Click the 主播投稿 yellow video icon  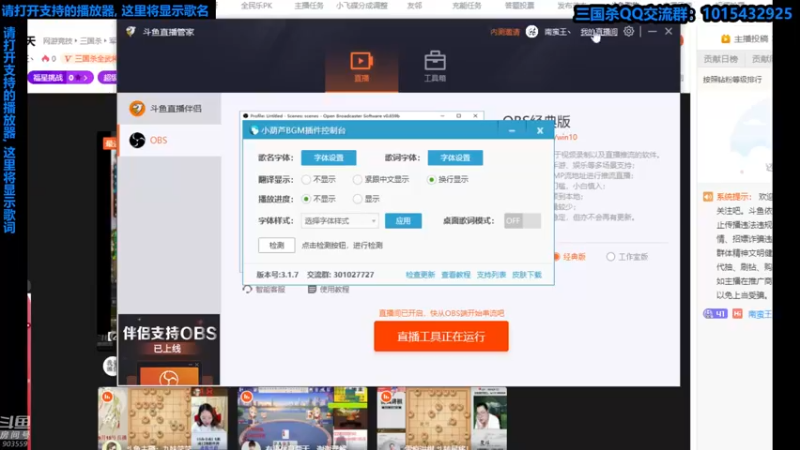(x=726, y=39)
